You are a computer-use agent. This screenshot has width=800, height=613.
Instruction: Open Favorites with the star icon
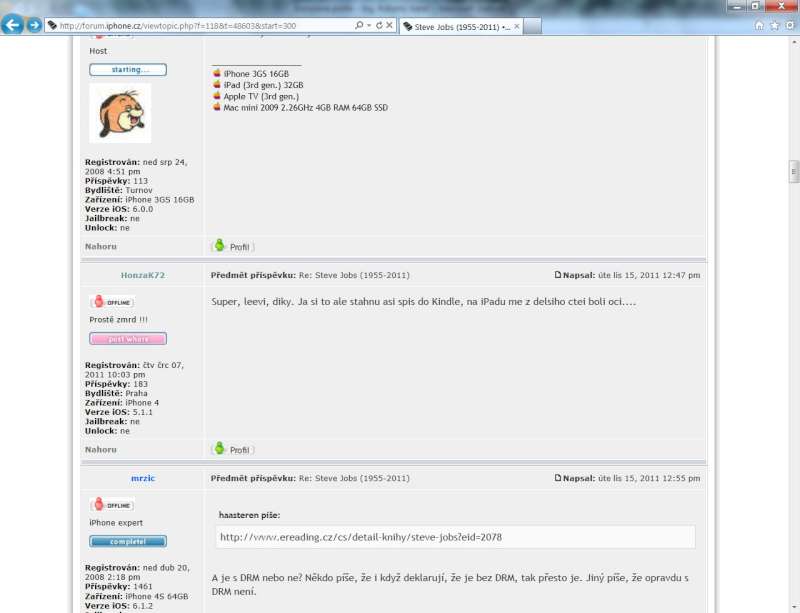(x=774, y=25)
